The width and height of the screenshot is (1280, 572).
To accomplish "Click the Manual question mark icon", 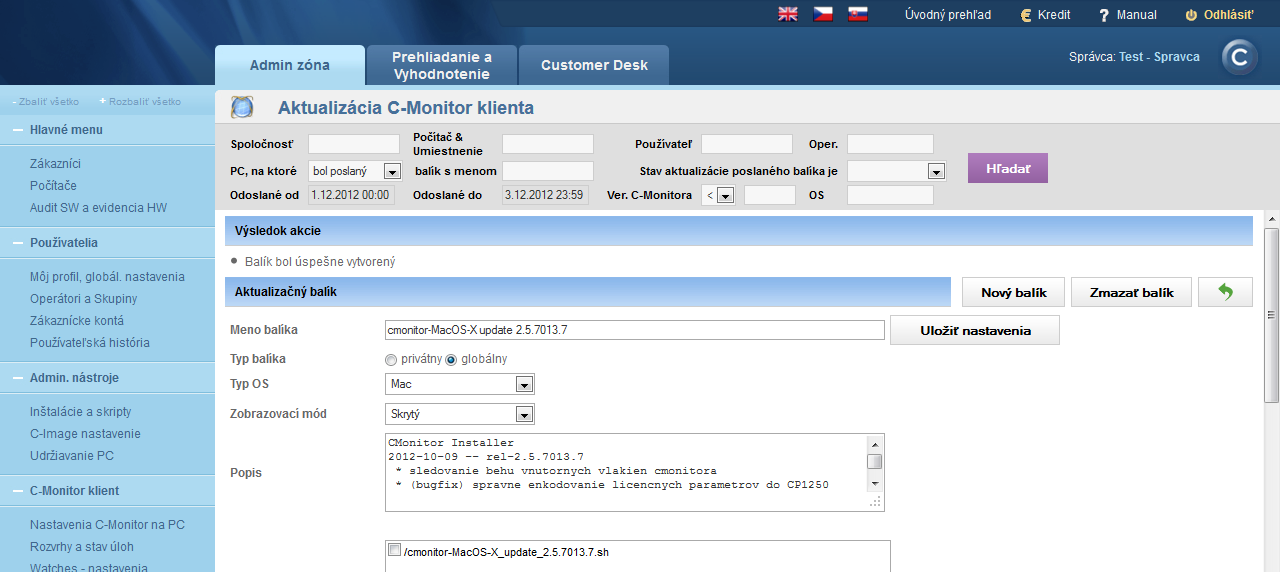I will tap(1104, 15).
